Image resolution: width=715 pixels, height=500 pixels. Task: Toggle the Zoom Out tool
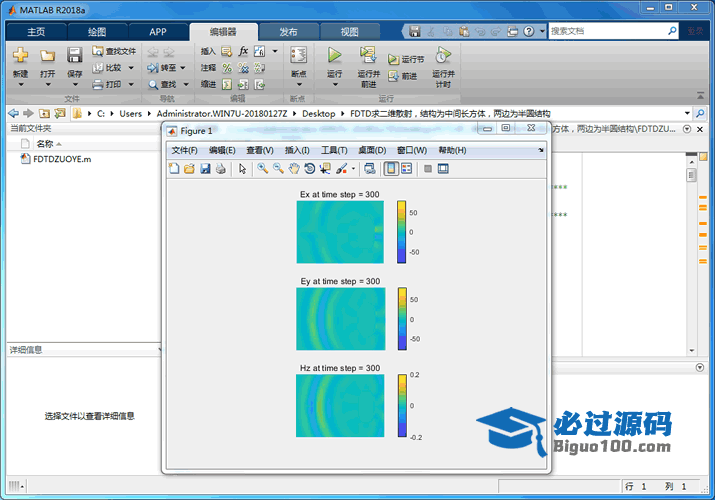(278, 169)
